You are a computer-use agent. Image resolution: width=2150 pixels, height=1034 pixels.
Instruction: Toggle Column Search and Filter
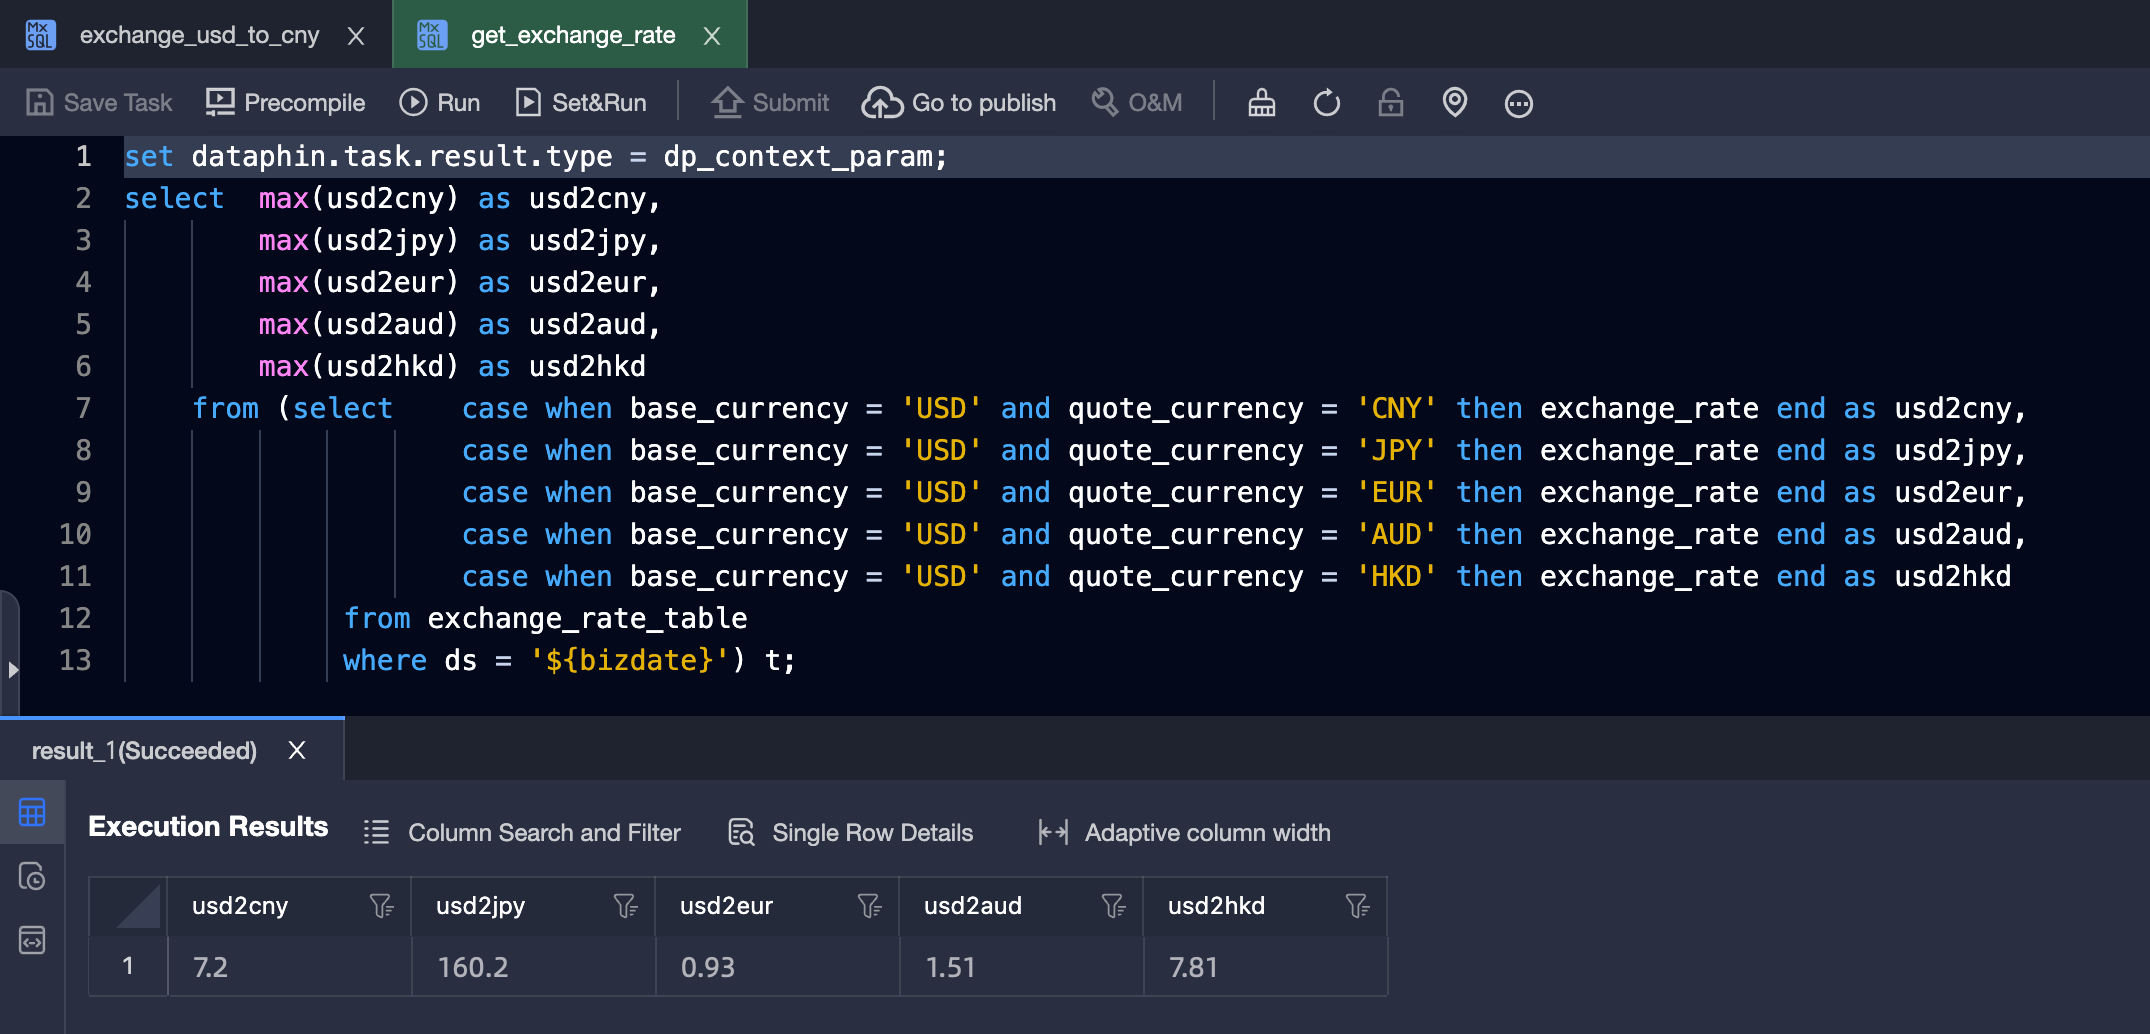click(x=522, y=833)
